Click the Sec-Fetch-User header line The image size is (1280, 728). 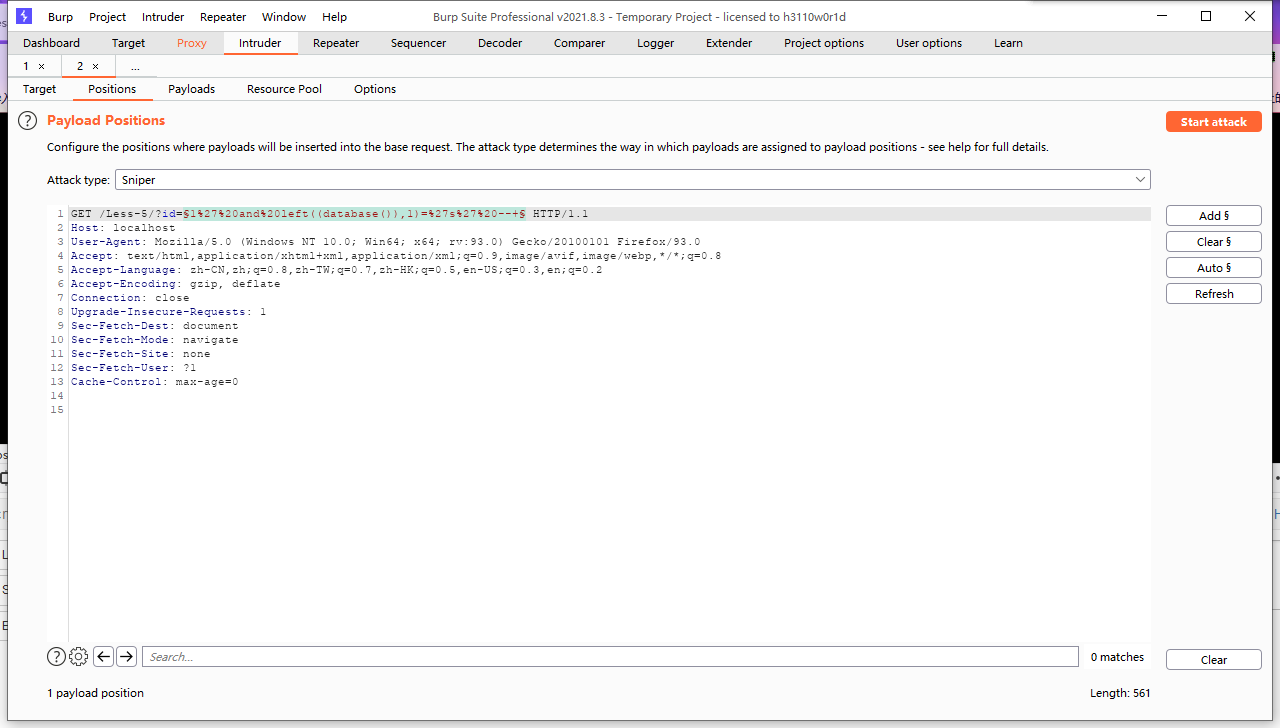[x=133, y=368]
